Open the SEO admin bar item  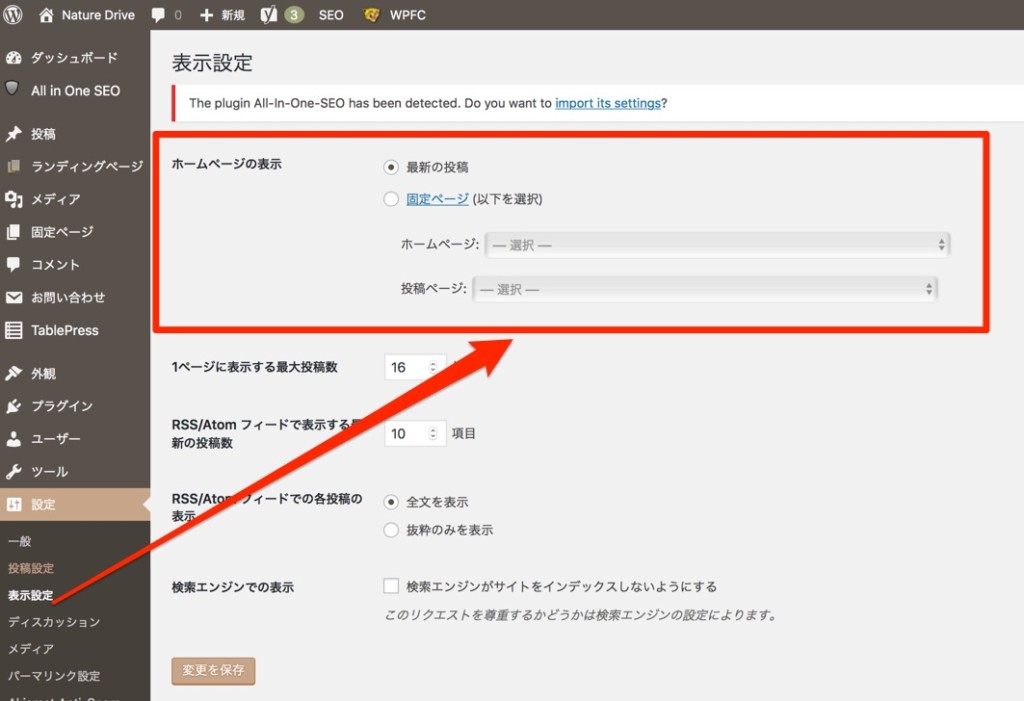[331, 15]
